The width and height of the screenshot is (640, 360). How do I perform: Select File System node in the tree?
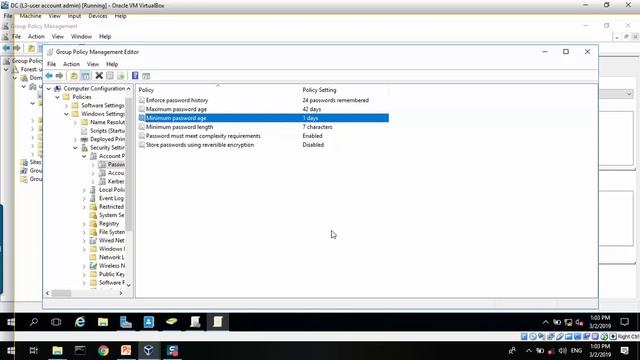[112, 232]
